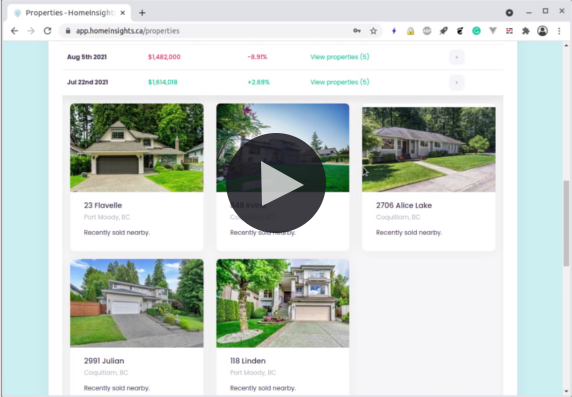The width and height of the screenshot is (572, 397).
Task: Open the yellow padlock extension
Action: [410, 31]
